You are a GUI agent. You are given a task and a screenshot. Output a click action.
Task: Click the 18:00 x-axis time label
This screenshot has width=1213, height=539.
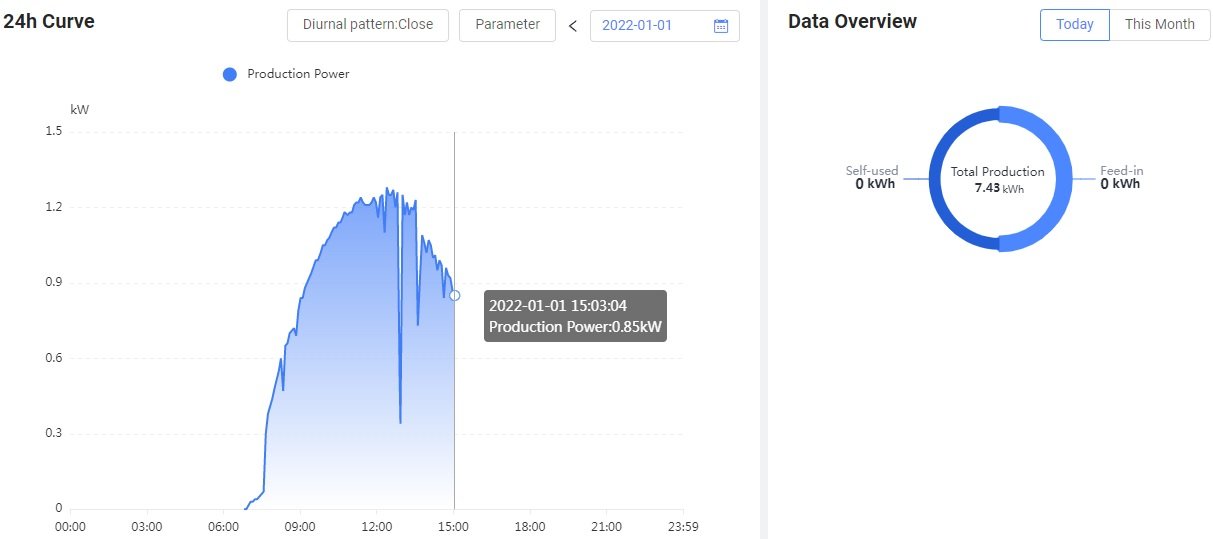pyautogui.click(x=529, y=527)
